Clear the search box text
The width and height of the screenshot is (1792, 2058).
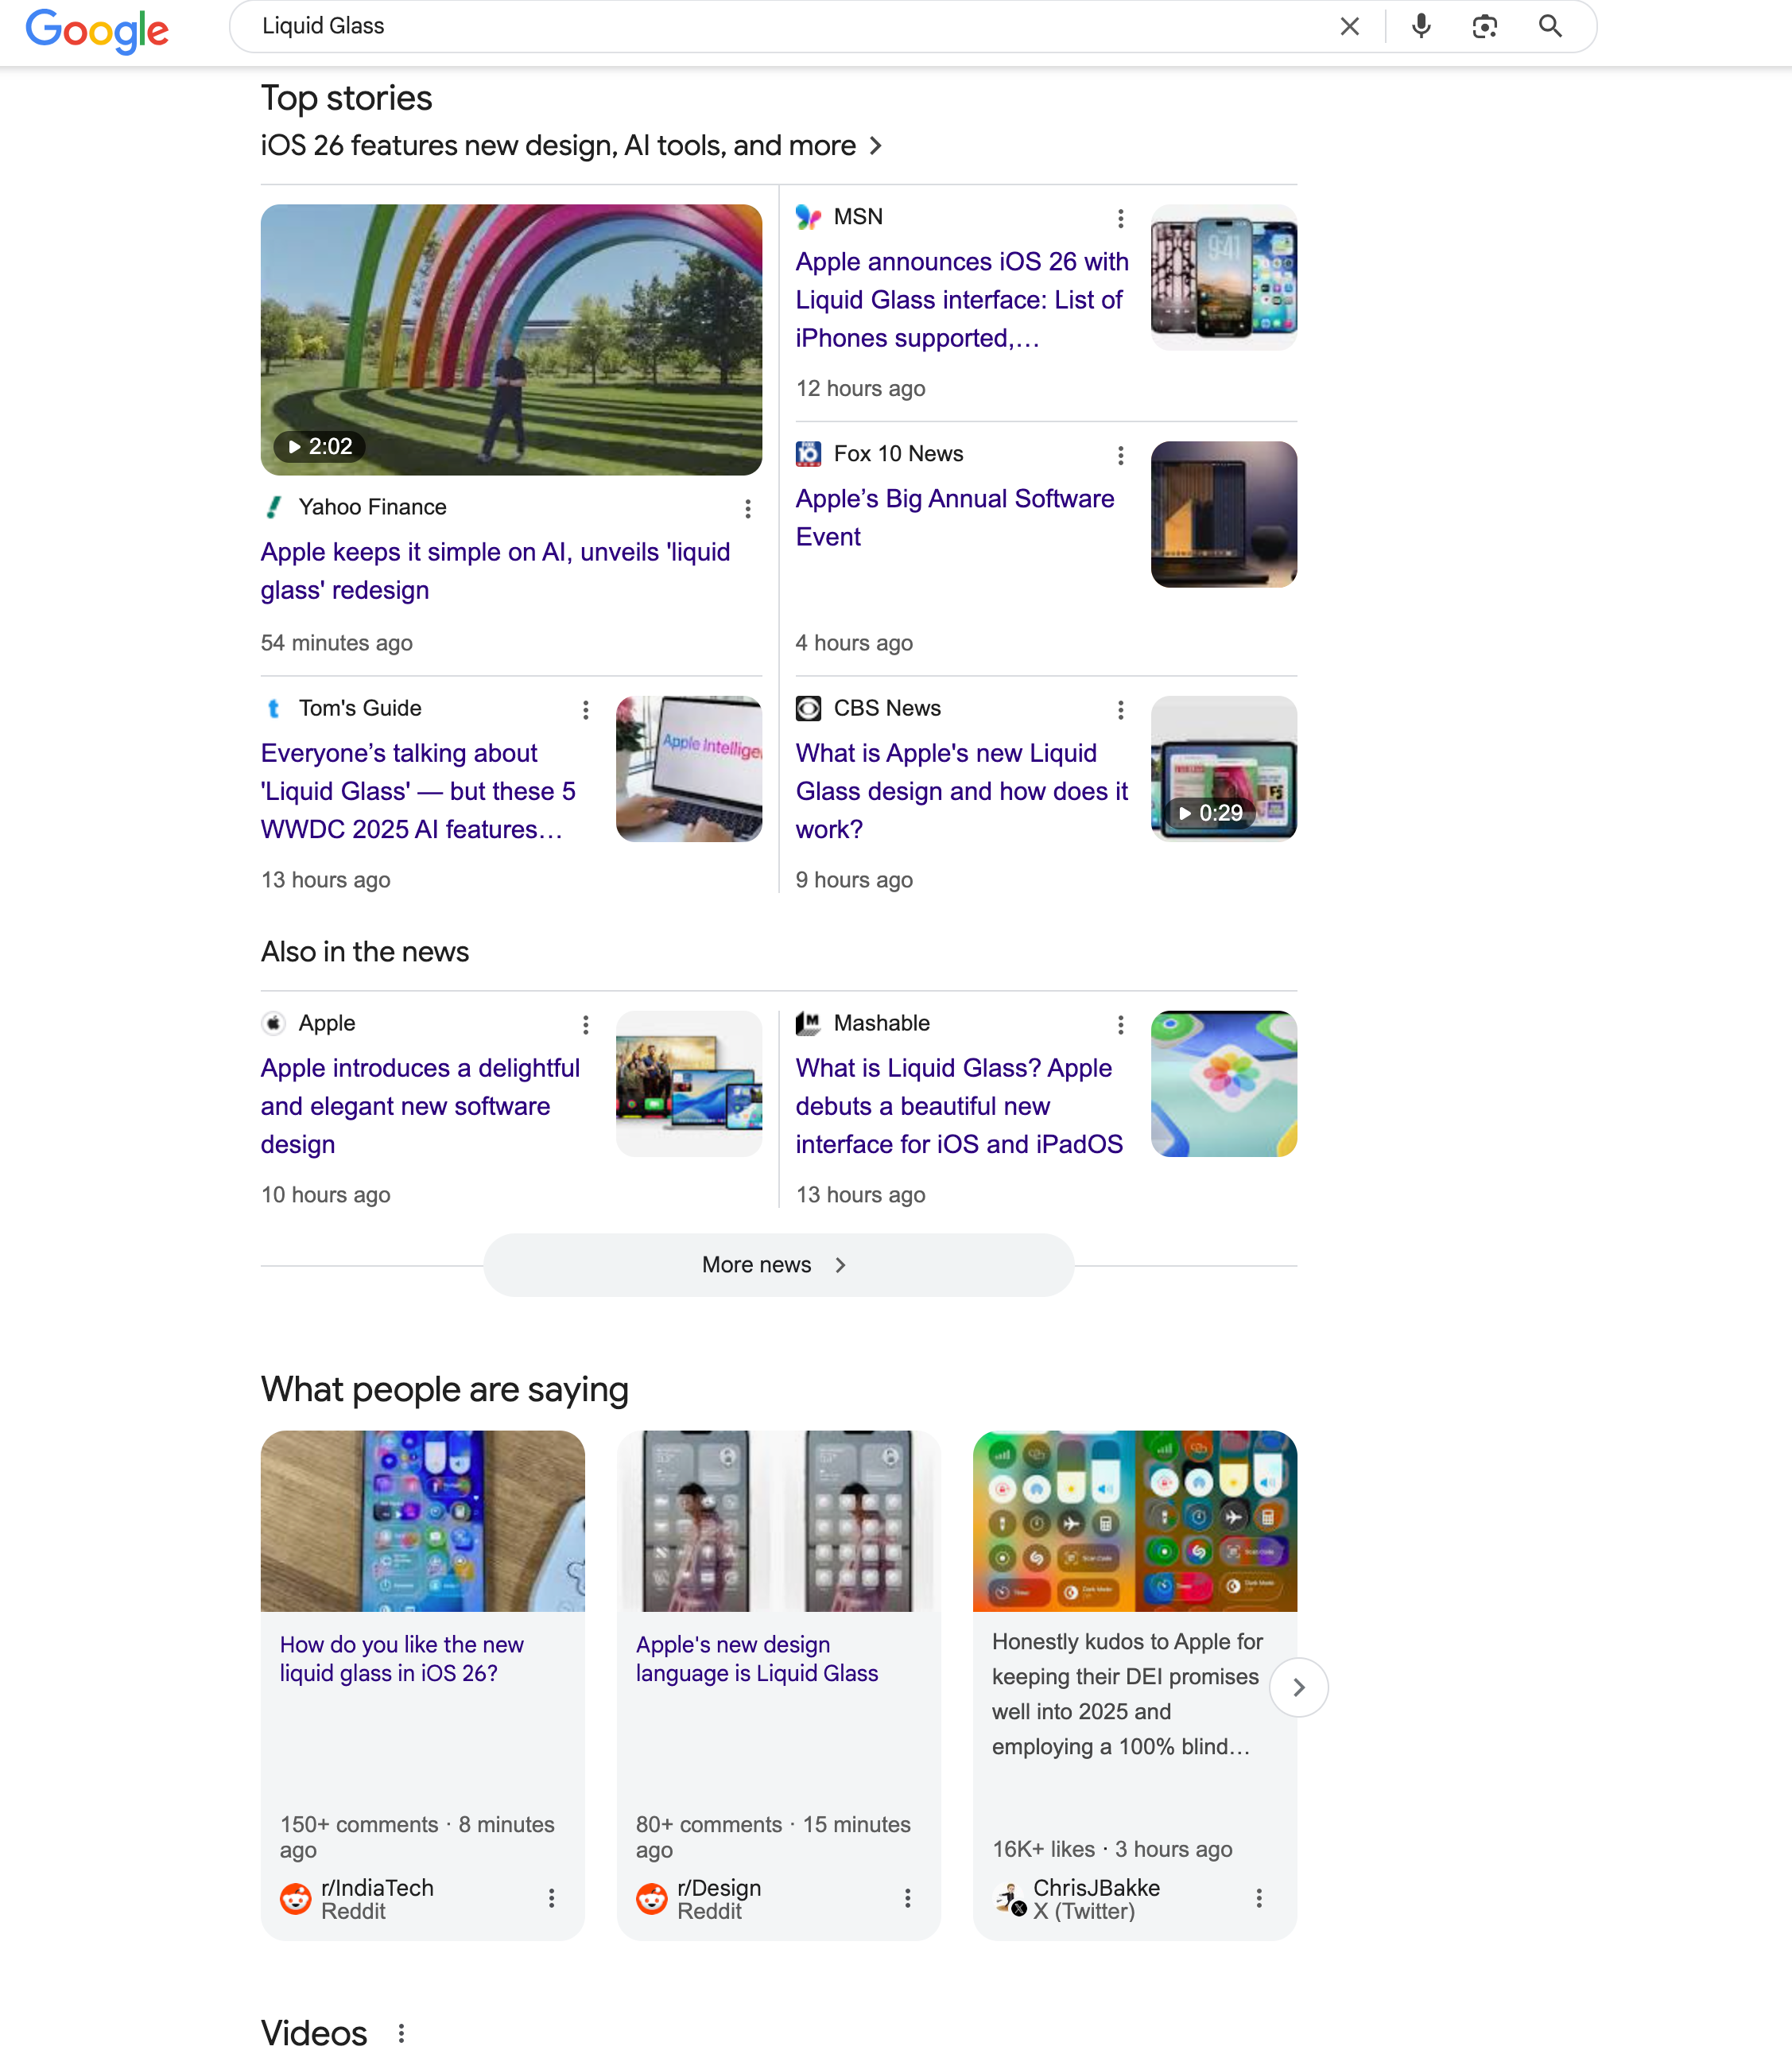tap(1349, 27)
